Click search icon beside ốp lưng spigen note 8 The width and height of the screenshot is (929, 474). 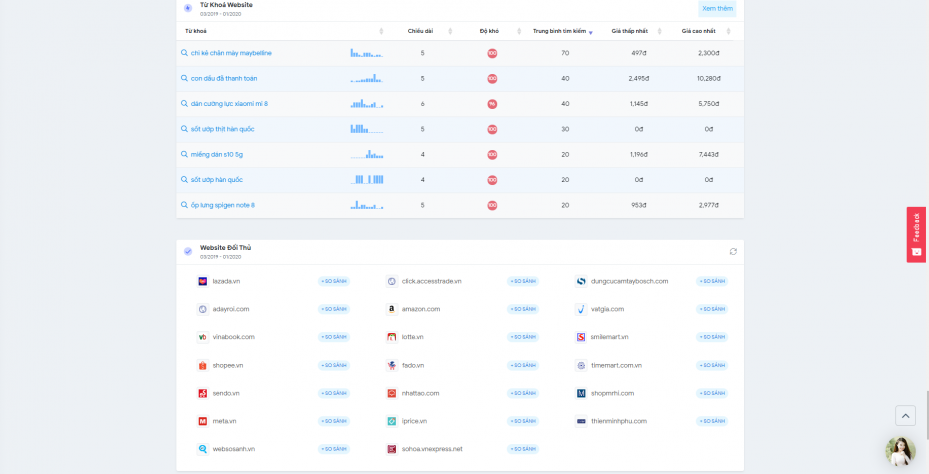[184, 205]
